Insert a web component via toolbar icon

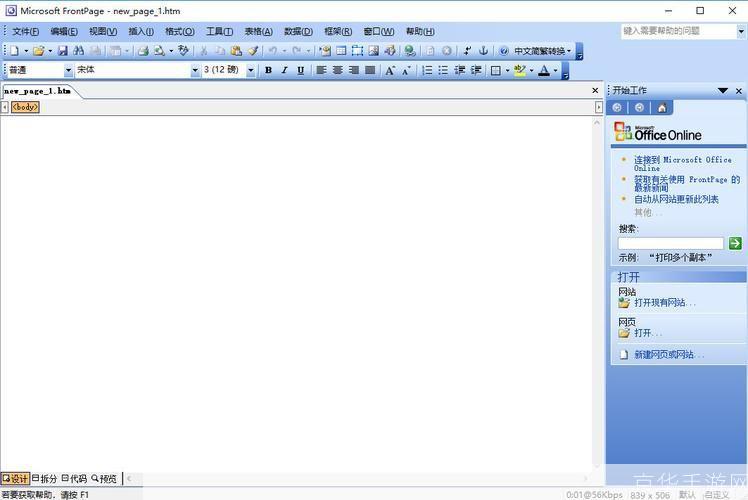(x=325, y=51)
